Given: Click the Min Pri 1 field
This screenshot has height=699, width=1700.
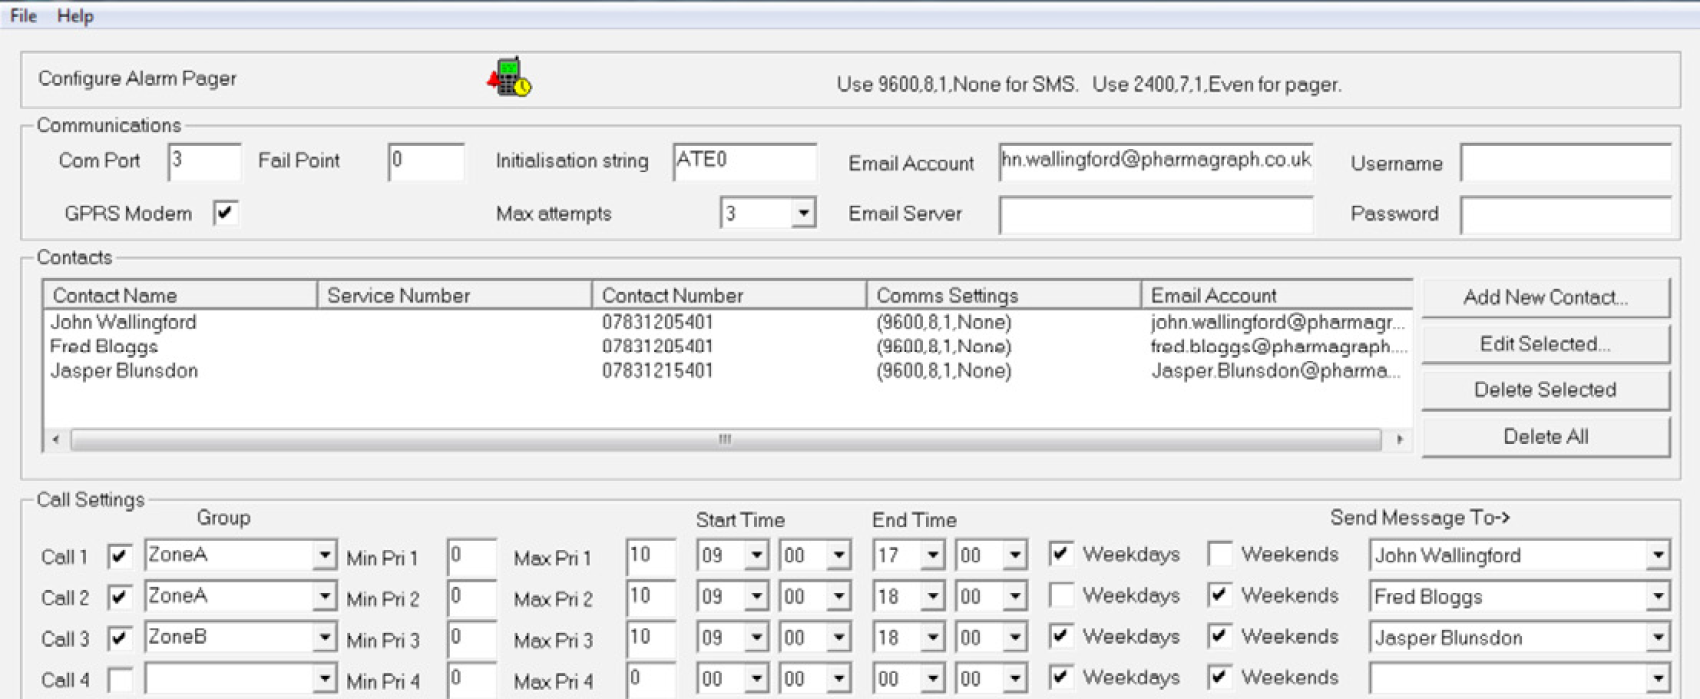Looking at the screenshot, I should coord(472,557).
